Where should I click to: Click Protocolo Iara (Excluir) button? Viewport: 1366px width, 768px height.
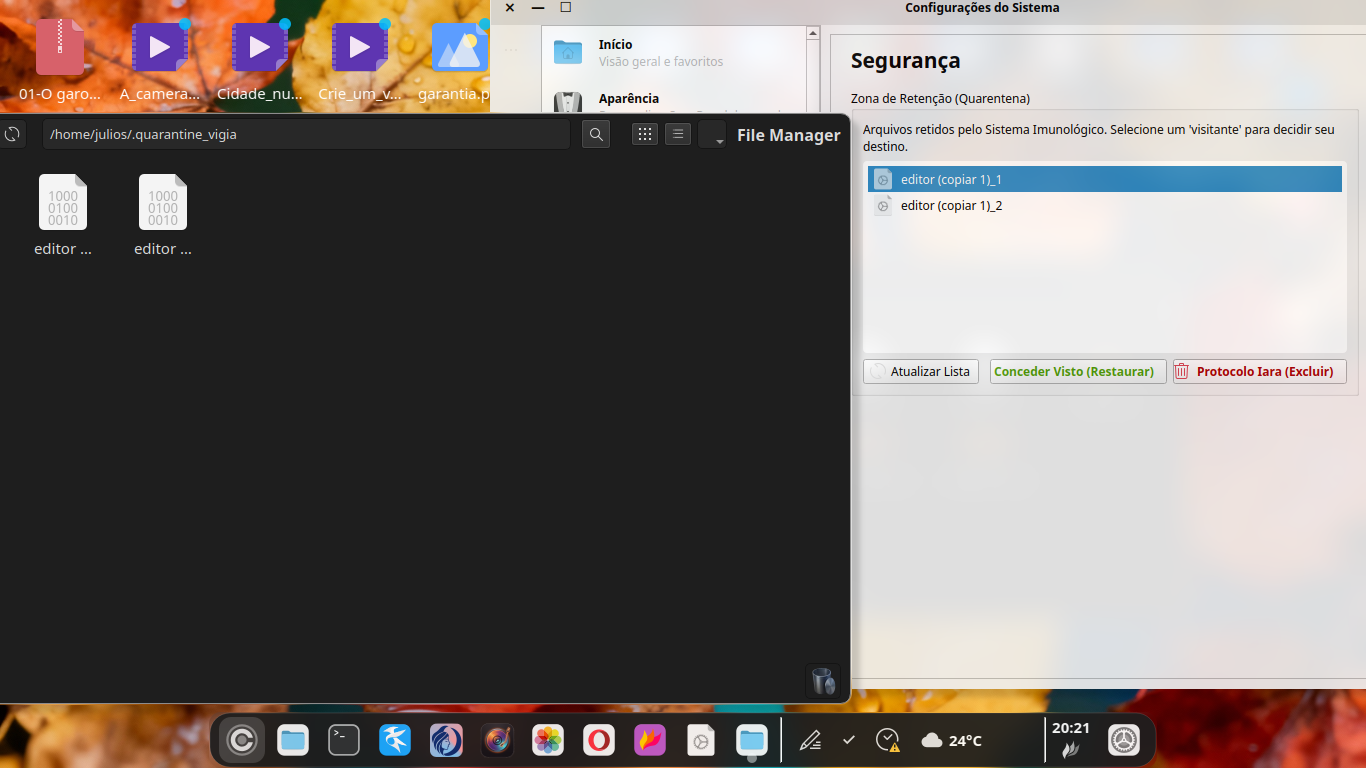(x=1259, y=371)
